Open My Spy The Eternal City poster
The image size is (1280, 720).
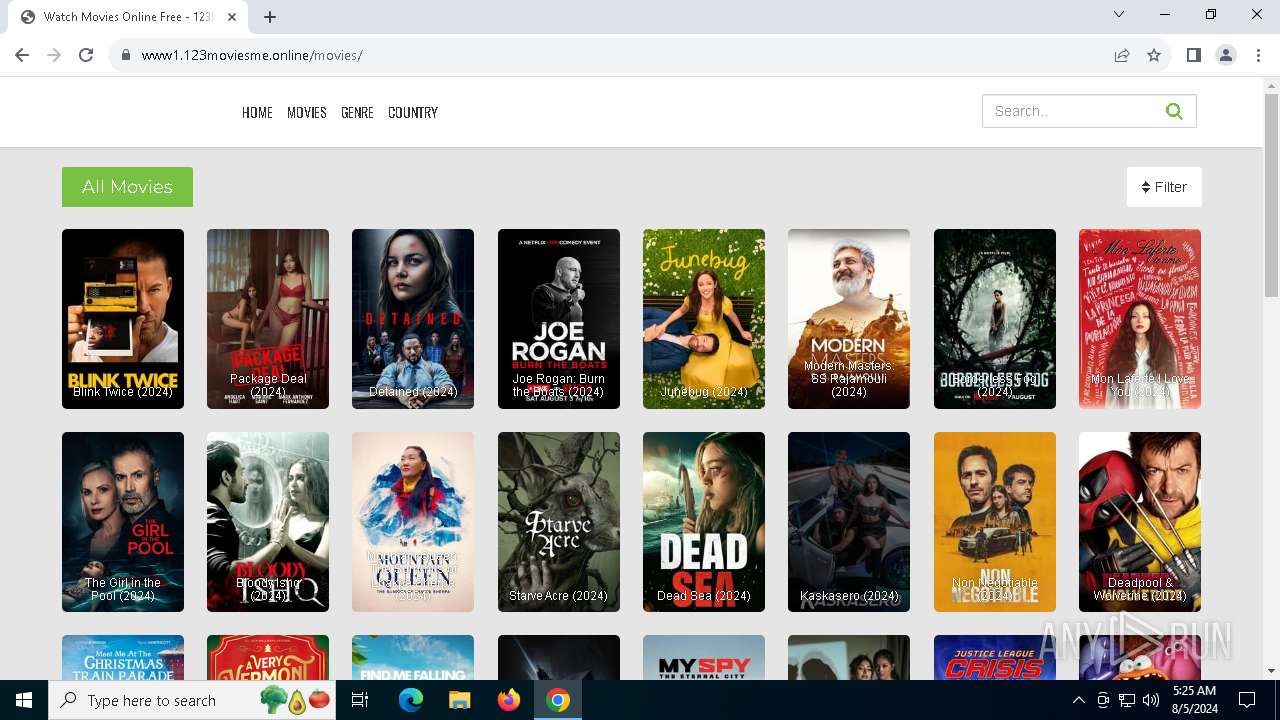pyautogui.click(x=704, y=658)
